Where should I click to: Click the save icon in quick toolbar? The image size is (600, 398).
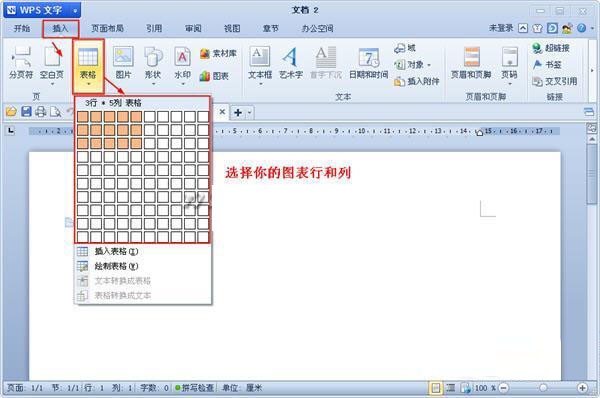tap(26, 112)
